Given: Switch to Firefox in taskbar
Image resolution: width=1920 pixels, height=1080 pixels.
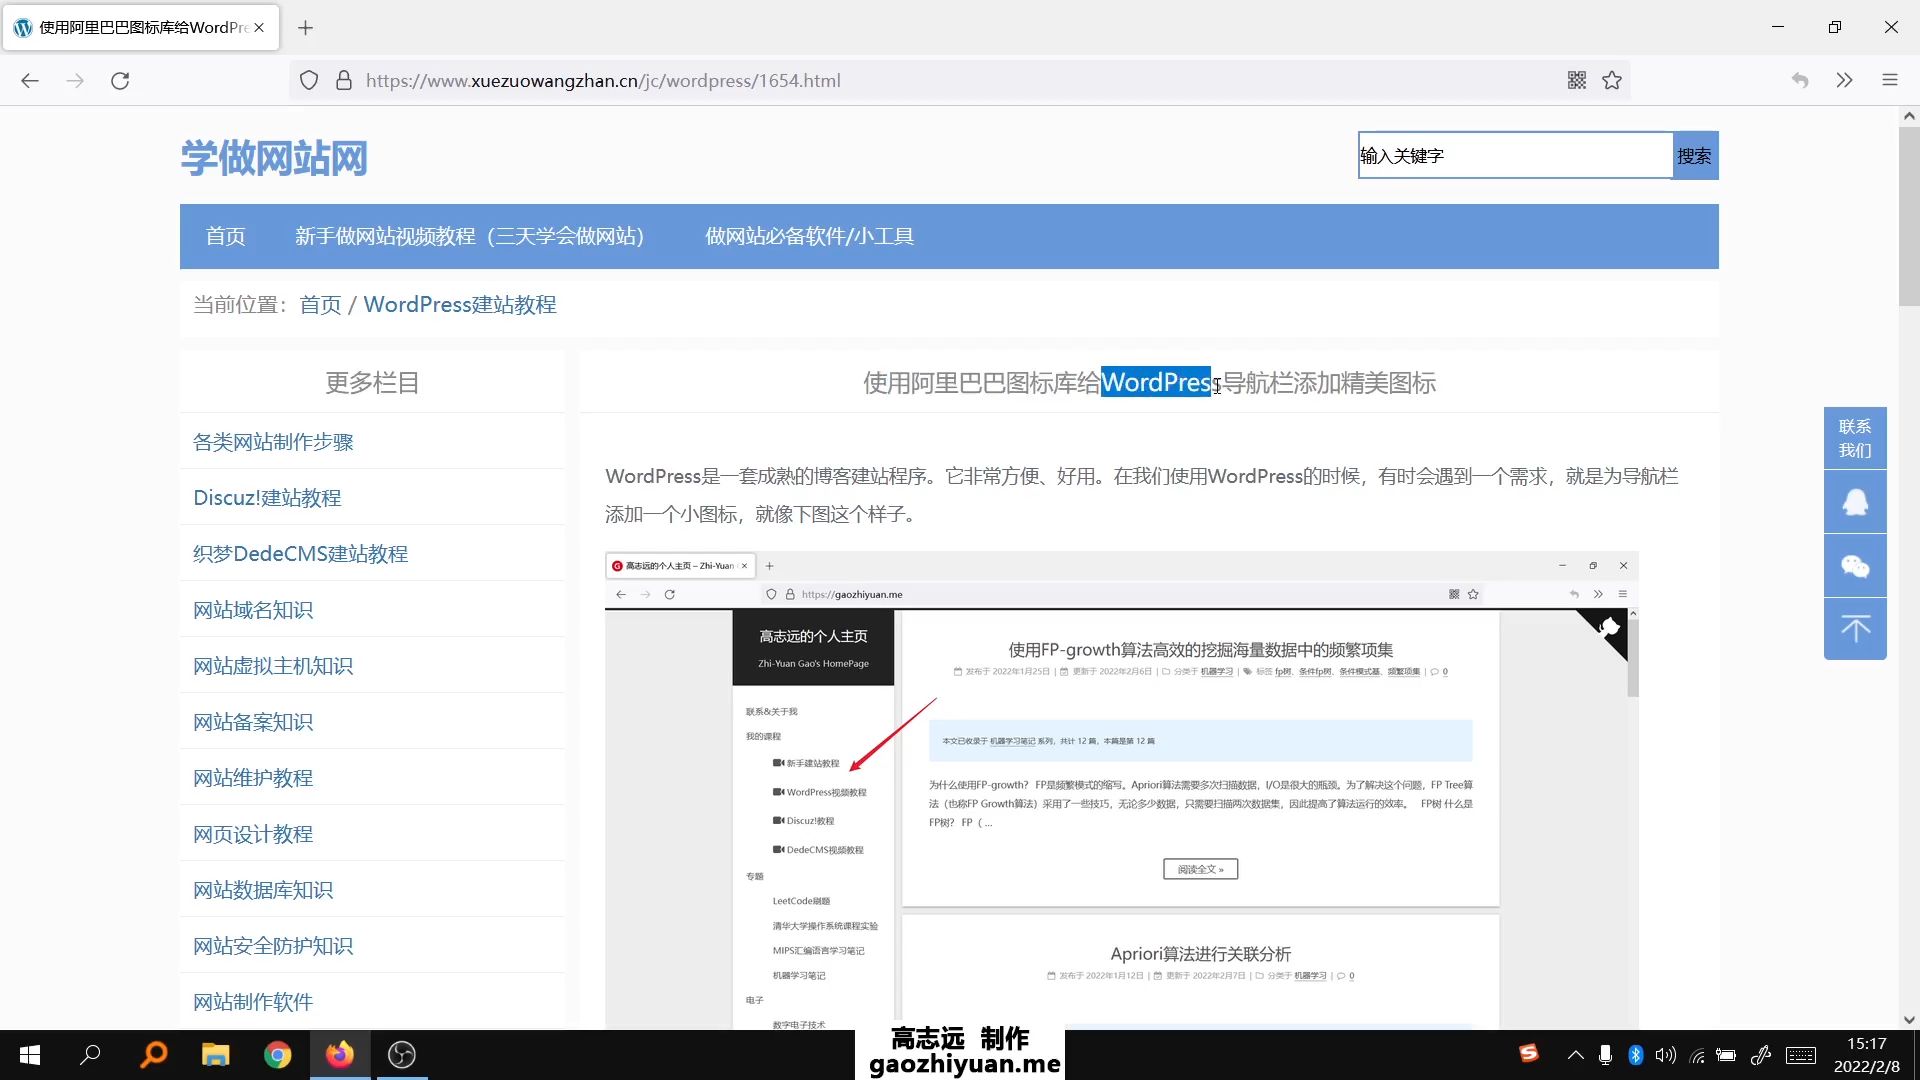Looking at the screenshot, I should tap(340, 1055).
